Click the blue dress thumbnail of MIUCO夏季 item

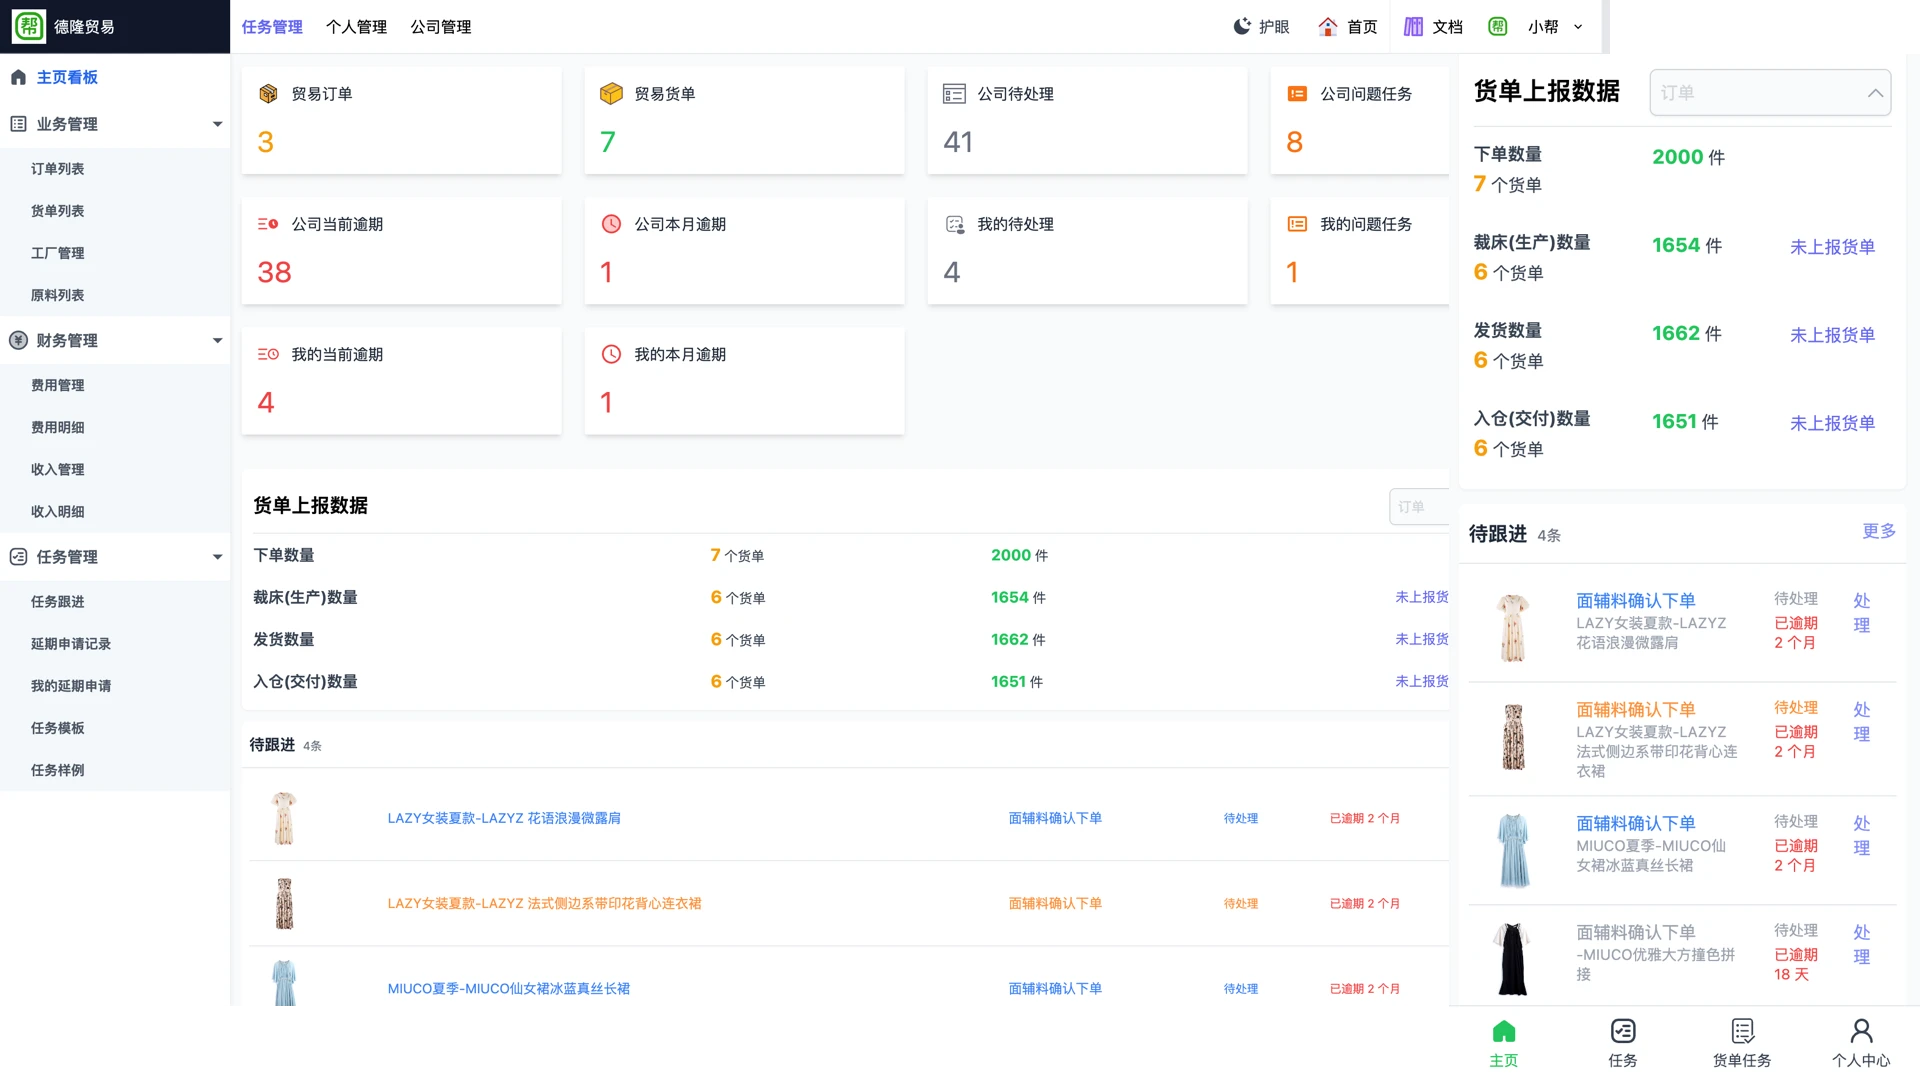point(1513,849)
